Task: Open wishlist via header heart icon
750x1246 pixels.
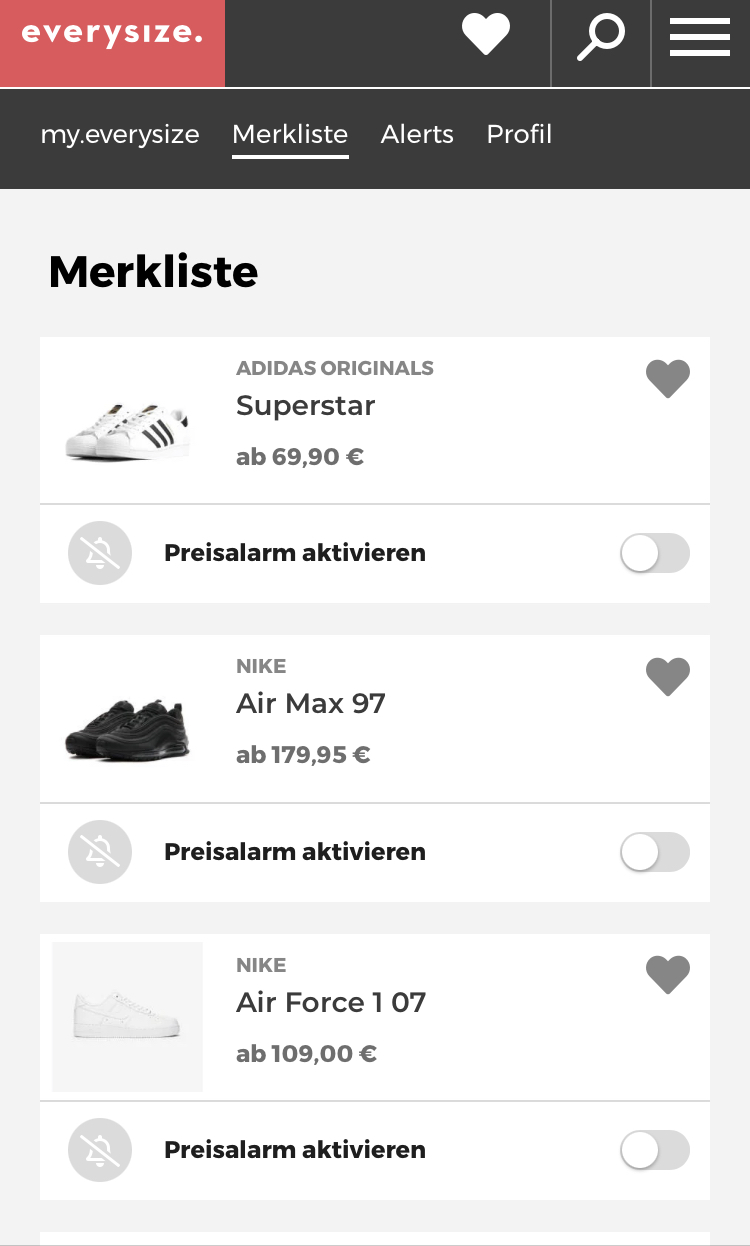Action: pos(486,36)
